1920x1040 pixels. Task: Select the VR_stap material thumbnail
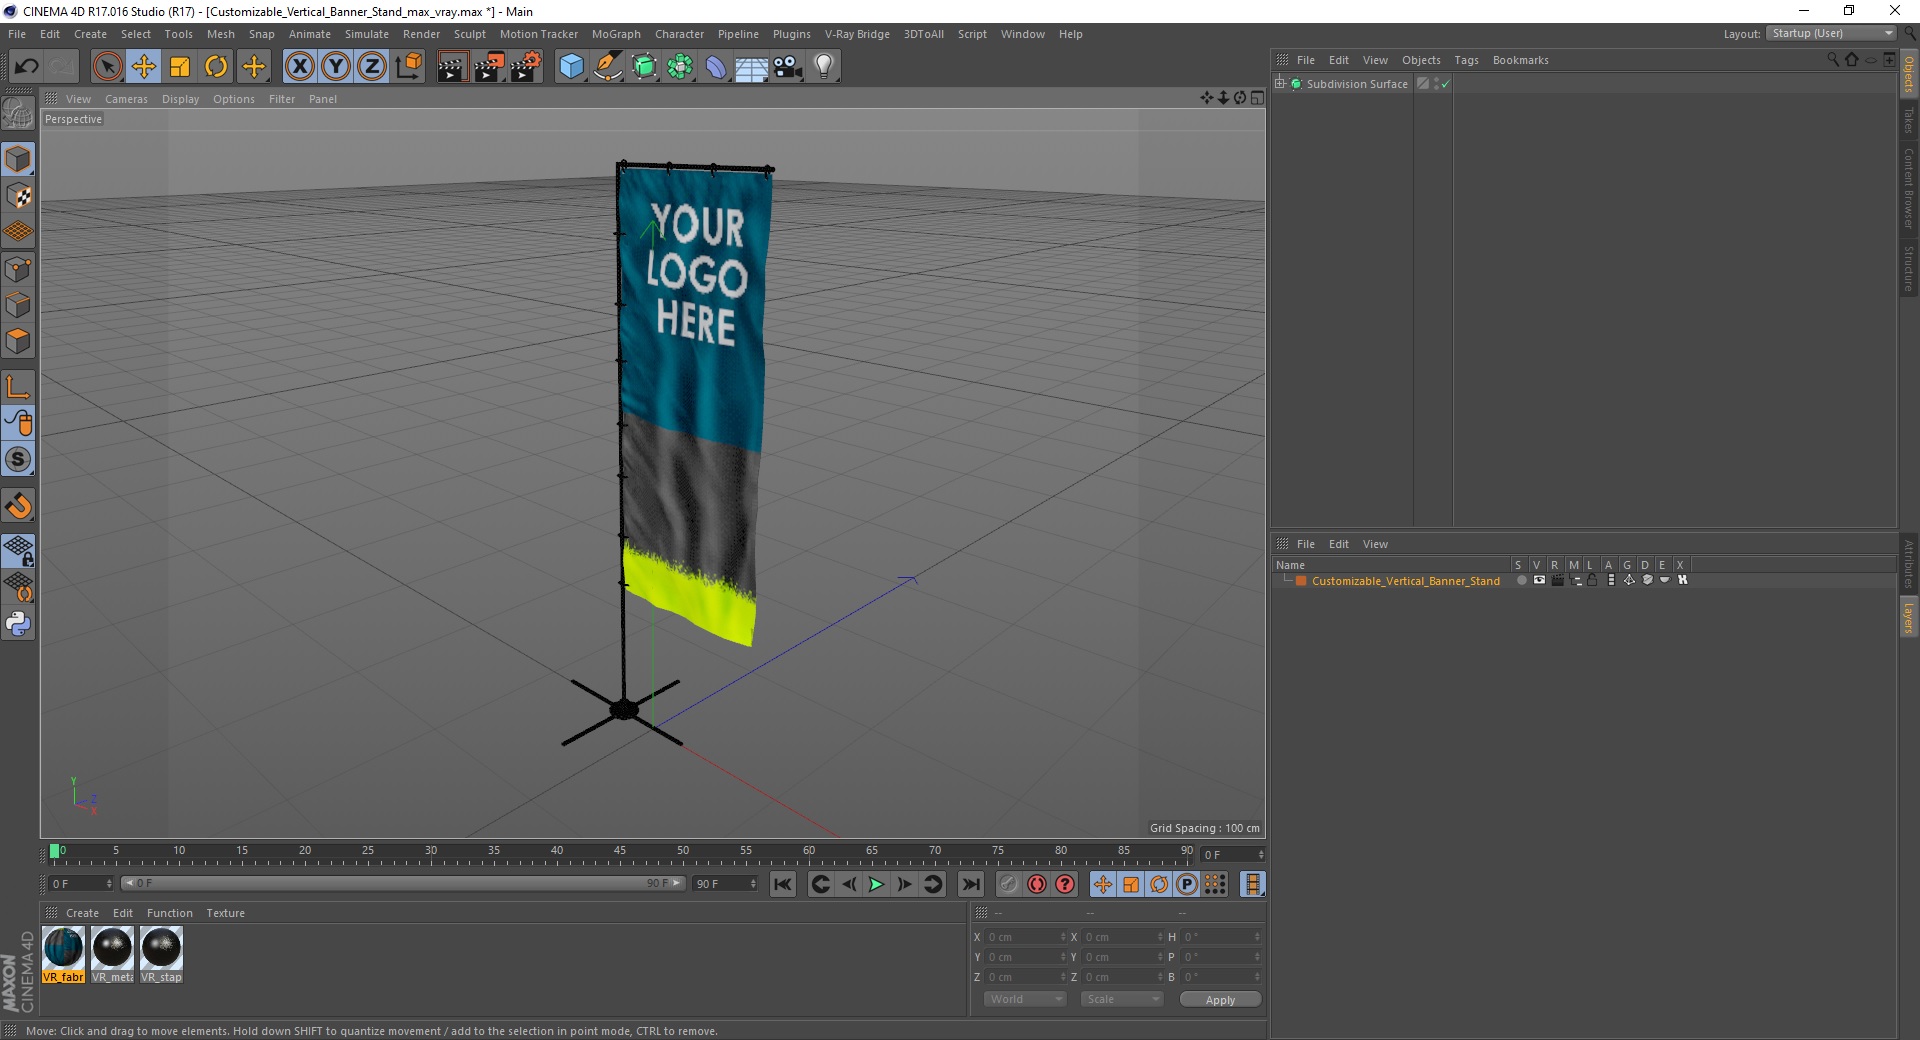[161, 955]
